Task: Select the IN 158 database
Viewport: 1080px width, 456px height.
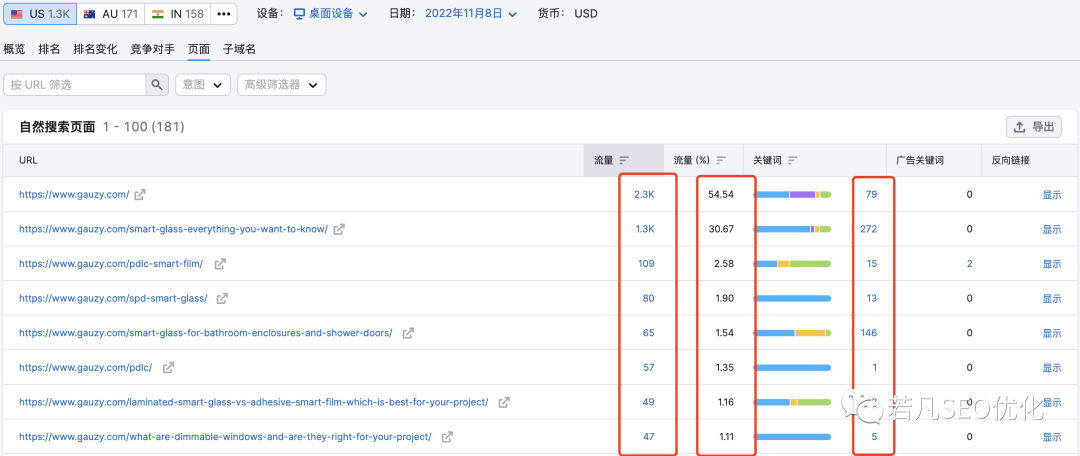Action: pos(178,14)
